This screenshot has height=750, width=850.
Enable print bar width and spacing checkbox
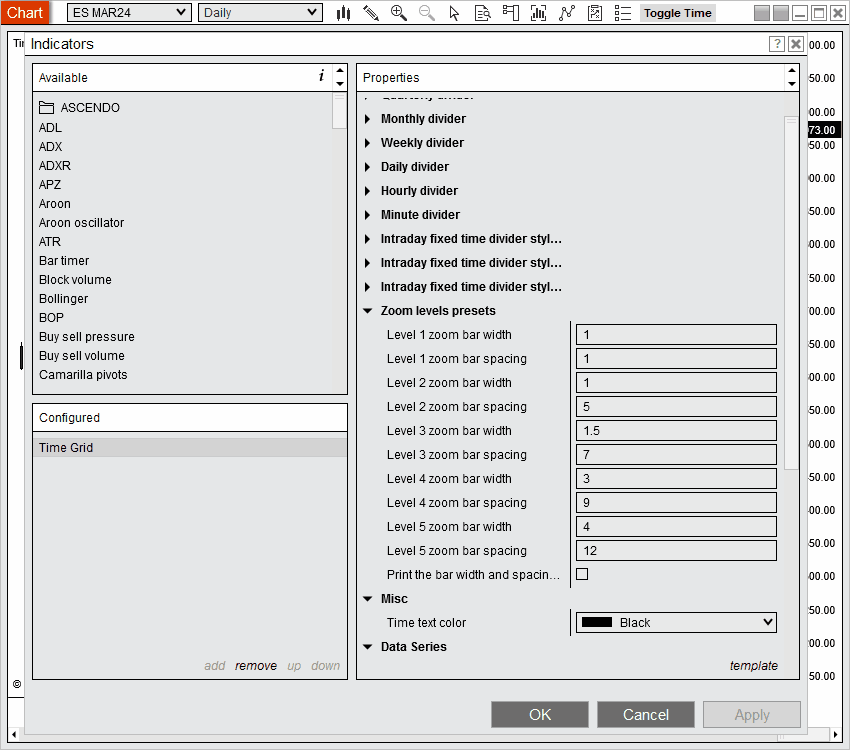click(x=582, y=574)
